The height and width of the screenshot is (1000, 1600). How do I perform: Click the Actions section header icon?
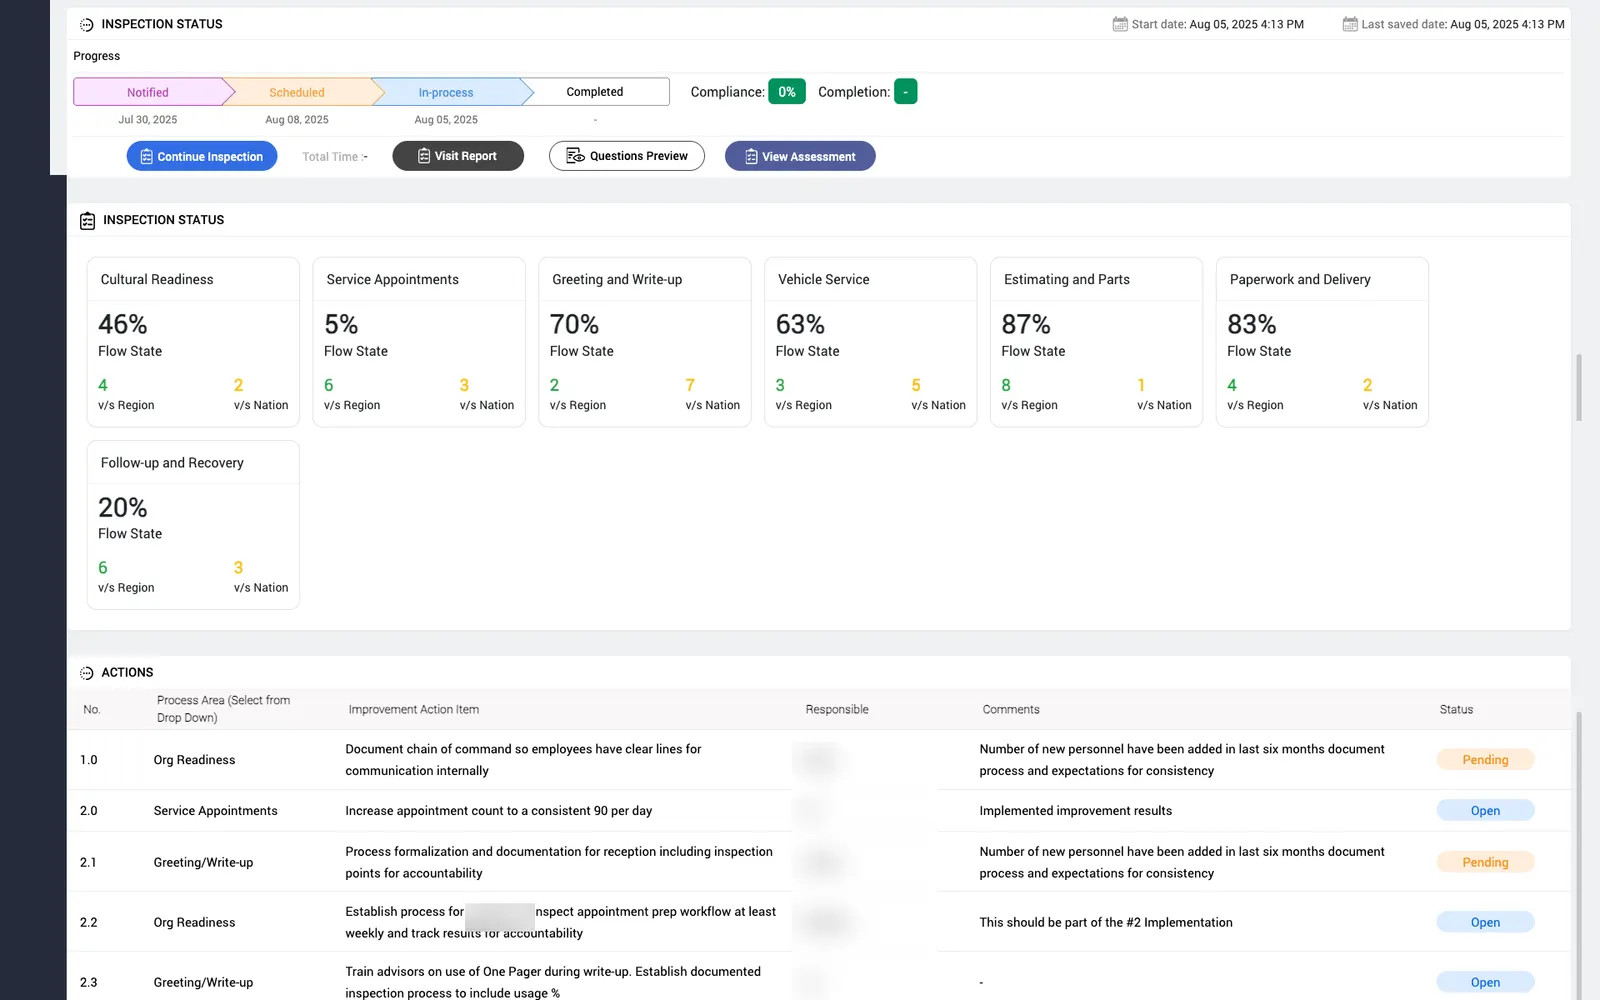tap(86, 673)
